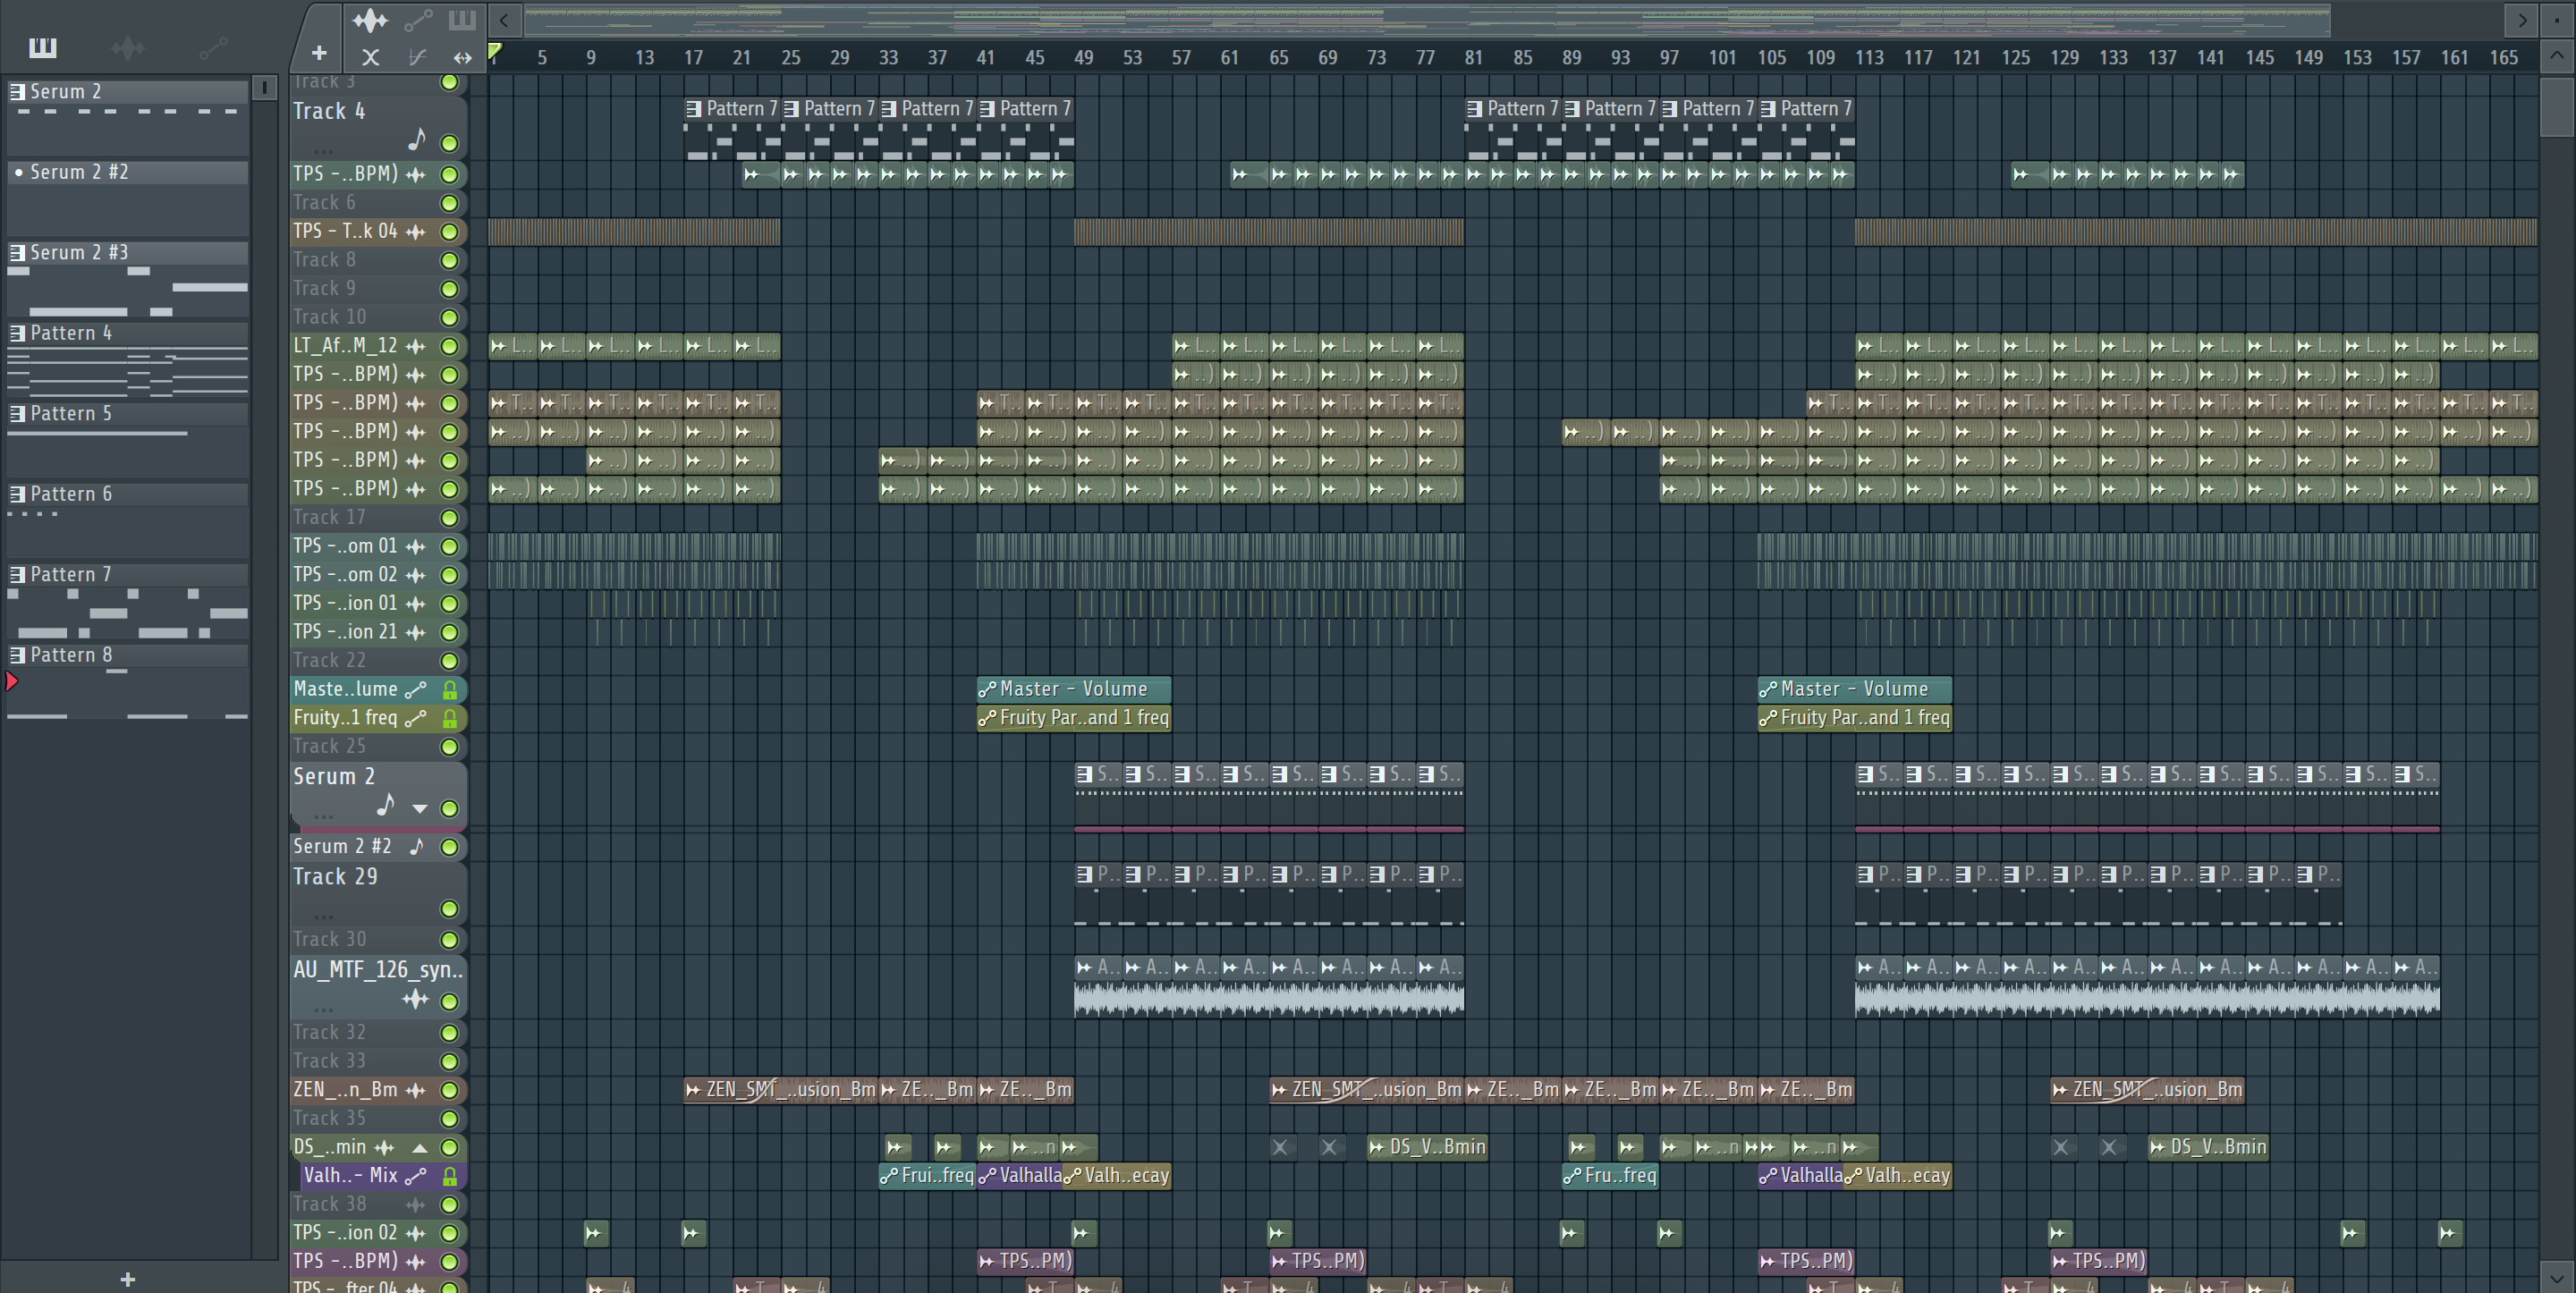The height and width of the screenshot is (1293, 2576).
Task: Open the first ZEN_SMT_..usion_Bm clip menu
Action: point(693,1090)
